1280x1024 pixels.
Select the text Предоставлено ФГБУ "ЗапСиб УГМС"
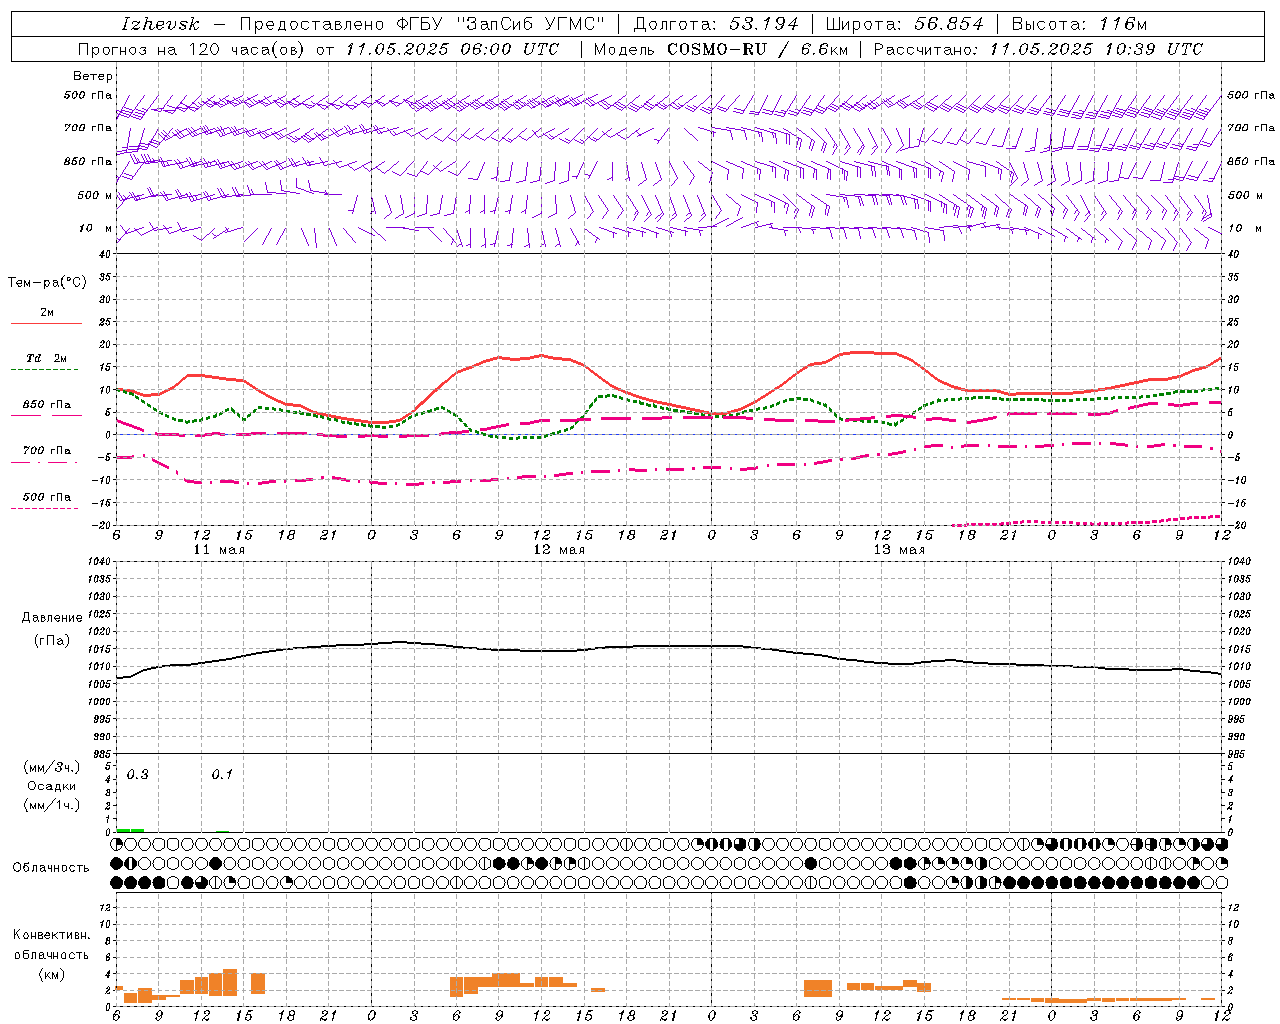[x=423, y=24]
